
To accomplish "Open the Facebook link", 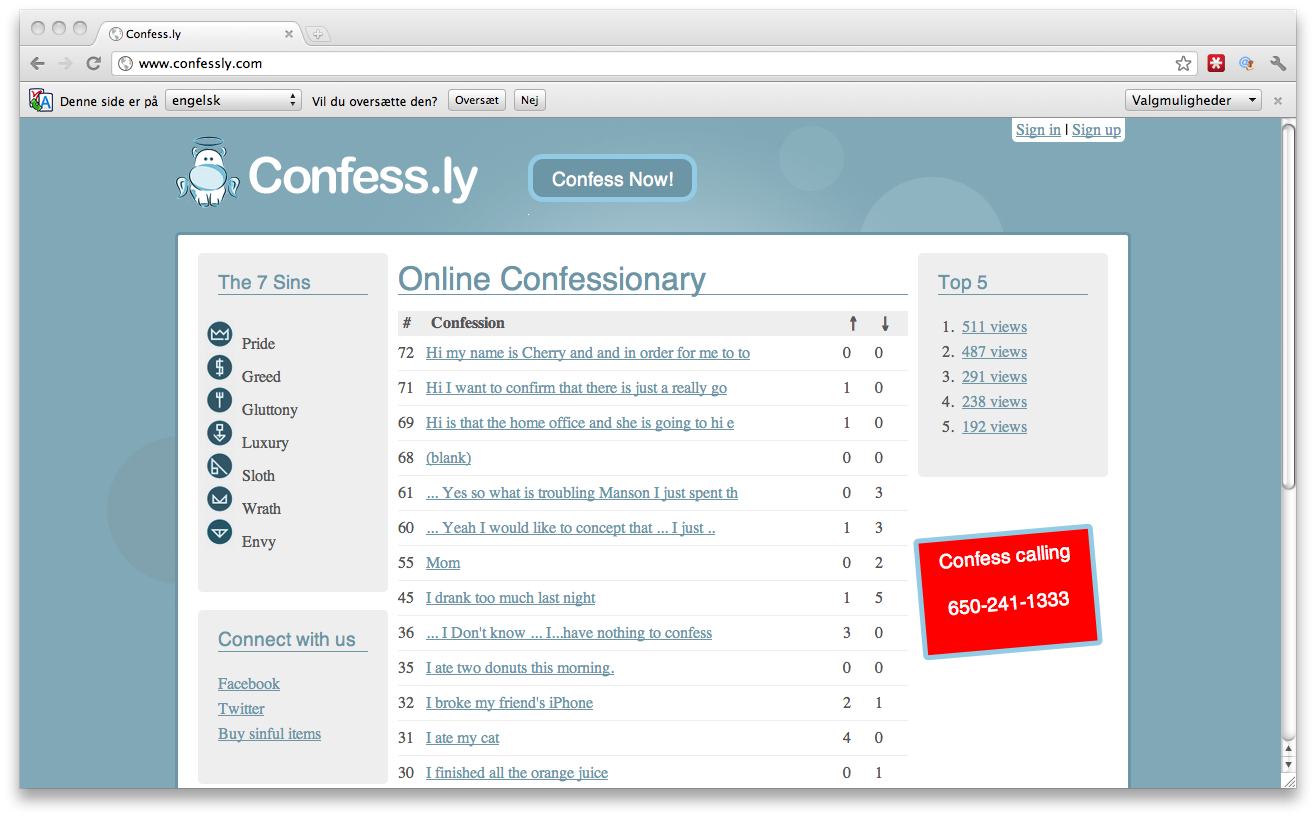I will pos(249,684).
